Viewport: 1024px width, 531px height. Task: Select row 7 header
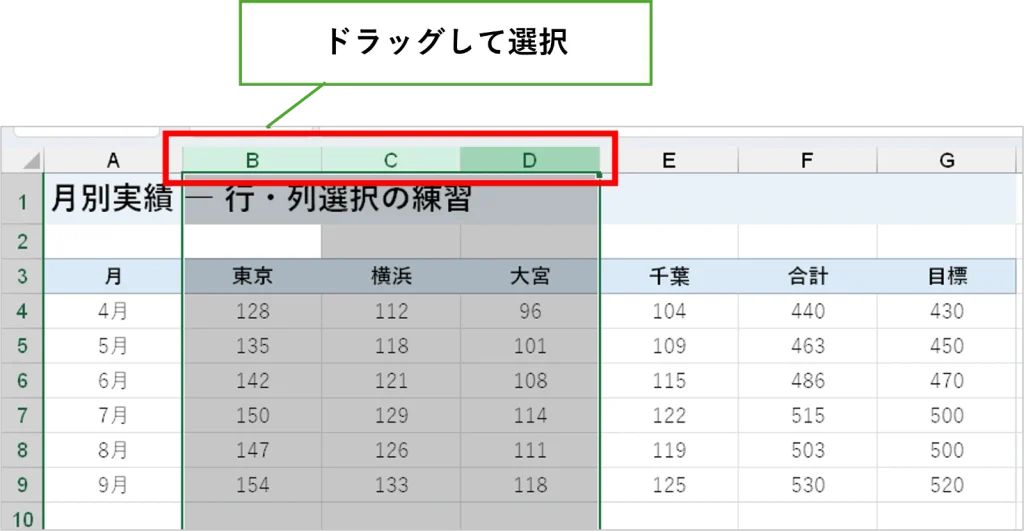coord(22,415)
